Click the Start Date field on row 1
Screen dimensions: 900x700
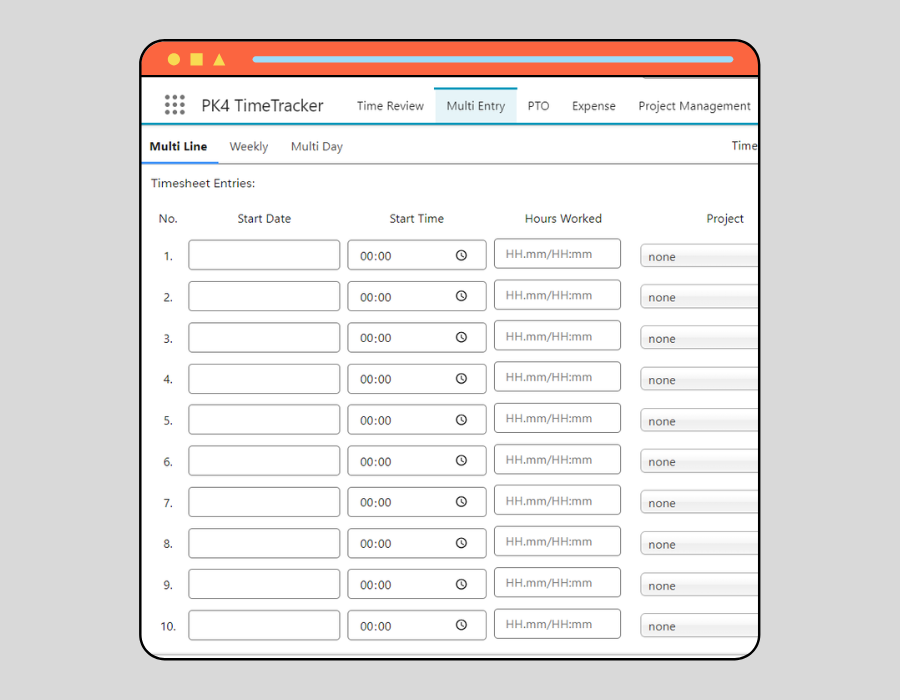[x=263, y=255]
